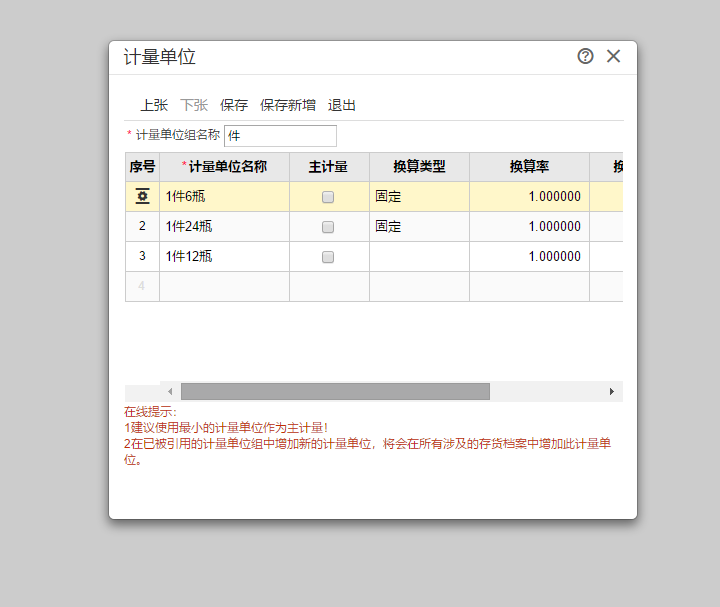Viewport: 720px width, 607px height.
Task: Click 保存新增 to save and add new
Action: (x=288, y=105)
